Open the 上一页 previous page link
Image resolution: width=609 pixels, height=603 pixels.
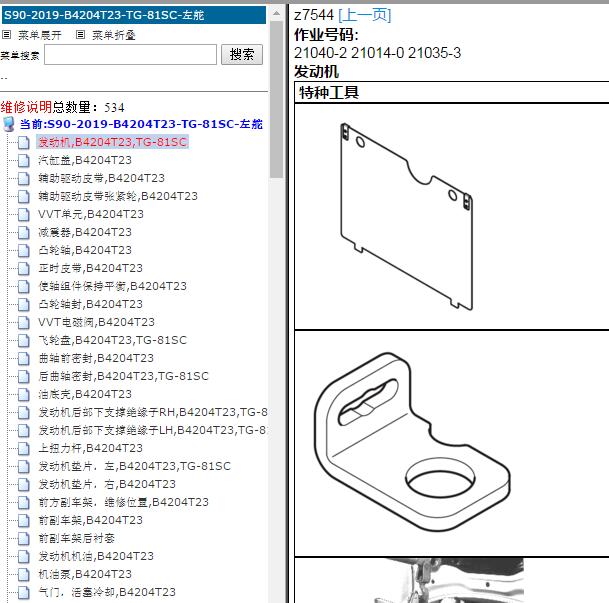pos(365,15)
